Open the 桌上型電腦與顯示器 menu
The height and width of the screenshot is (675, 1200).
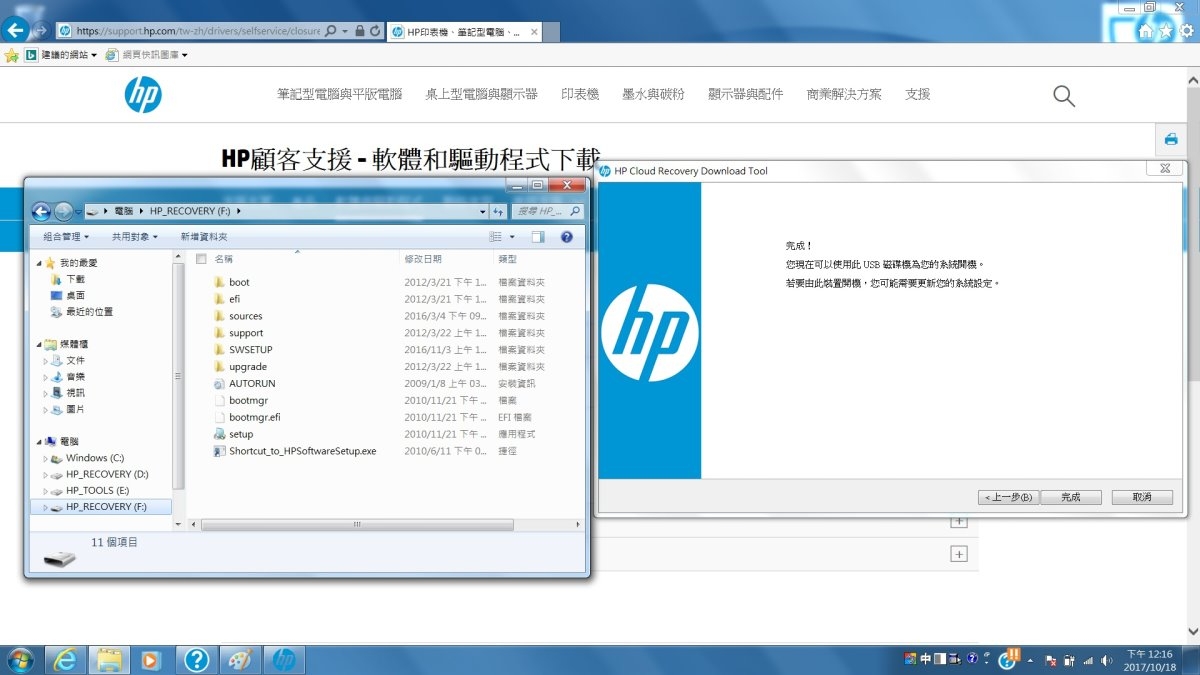click(481, 94)
